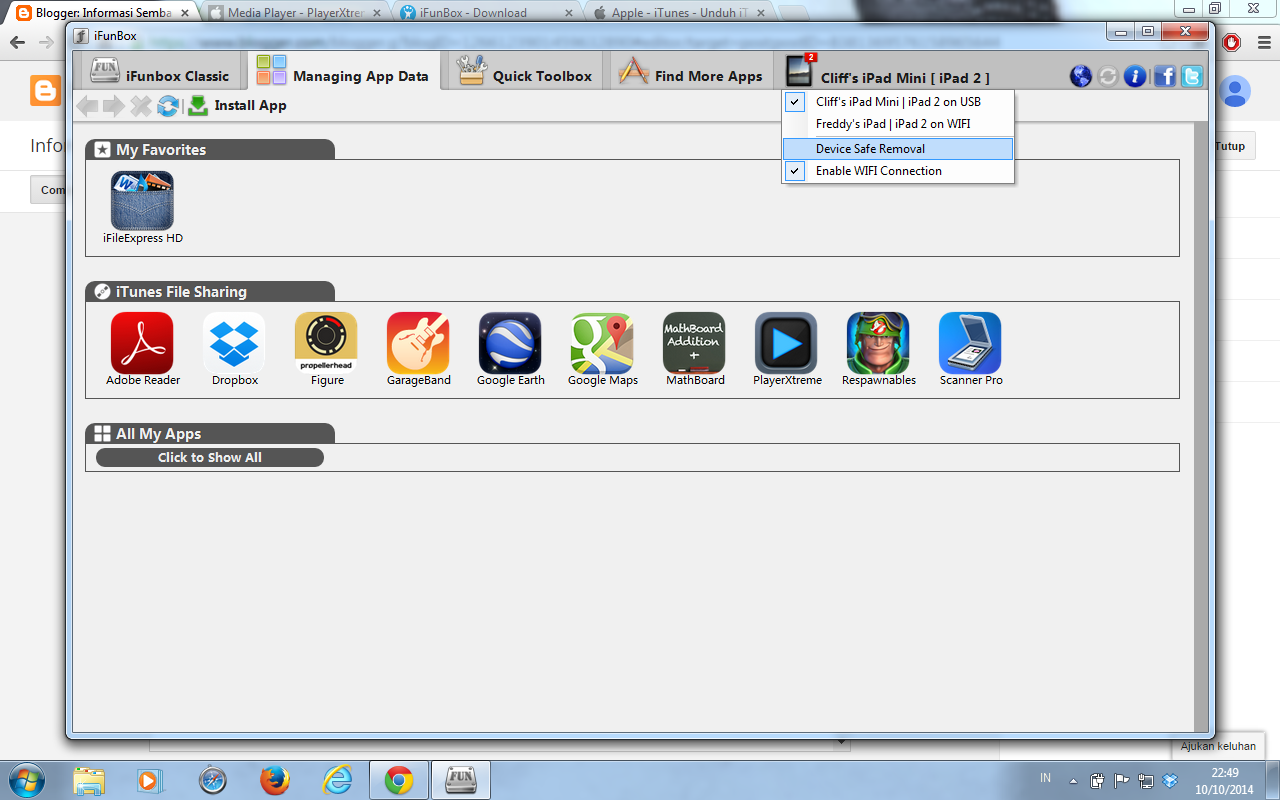
Task: Open Safari compass icon in taskbar
Action: (x=213, y=780)
